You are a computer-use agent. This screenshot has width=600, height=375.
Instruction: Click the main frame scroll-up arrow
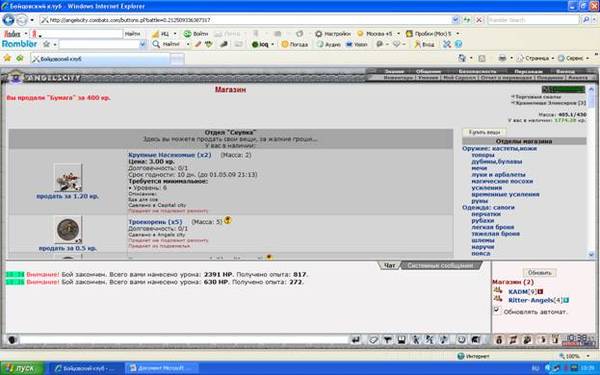(591, 89)
